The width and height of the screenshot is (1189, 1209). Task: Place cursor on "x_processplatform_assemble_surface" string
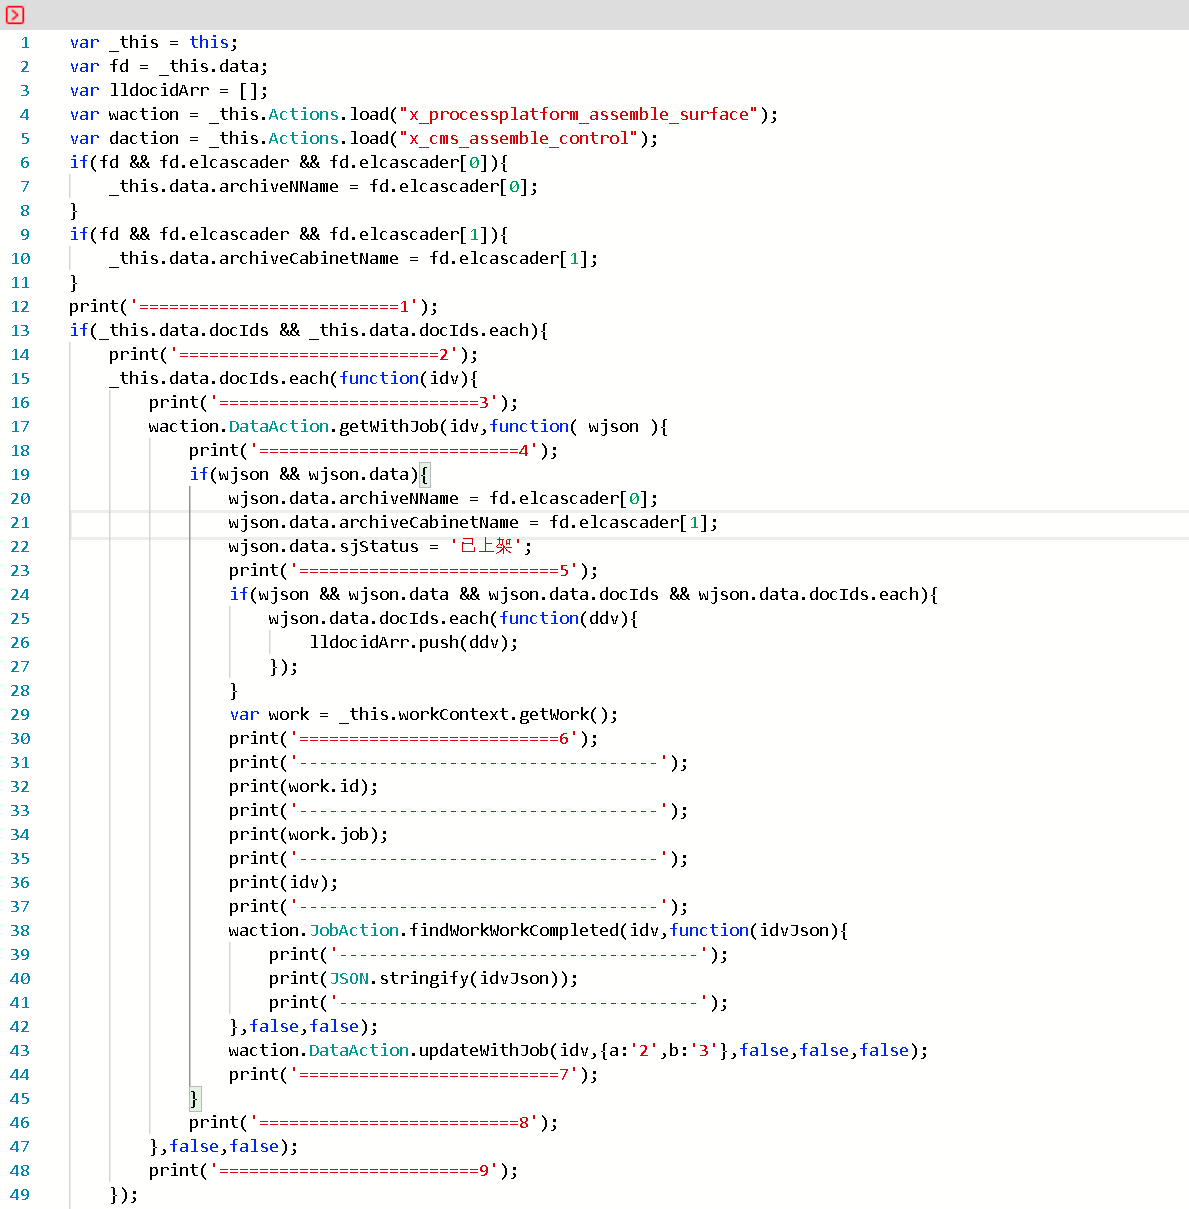[x=578, y=114]
